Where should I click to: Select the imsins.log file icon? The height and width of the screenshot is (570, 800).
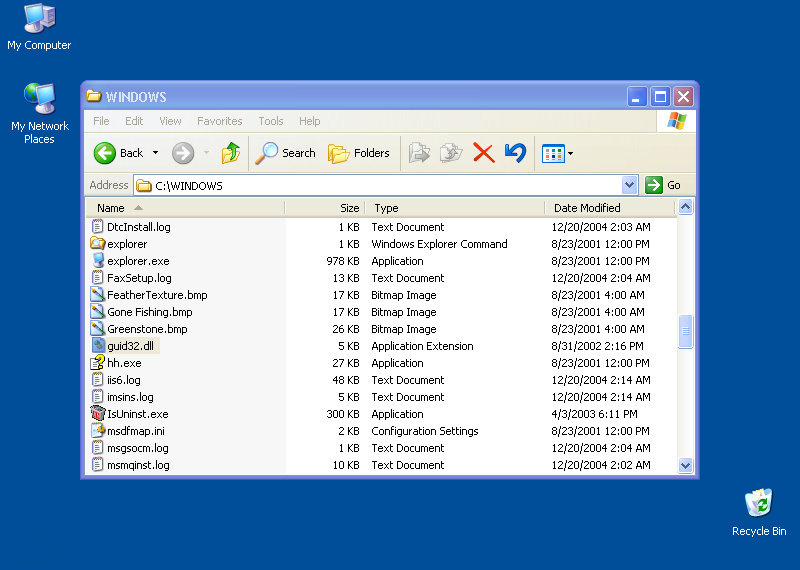pyautogui.click(x=97, y=396)
